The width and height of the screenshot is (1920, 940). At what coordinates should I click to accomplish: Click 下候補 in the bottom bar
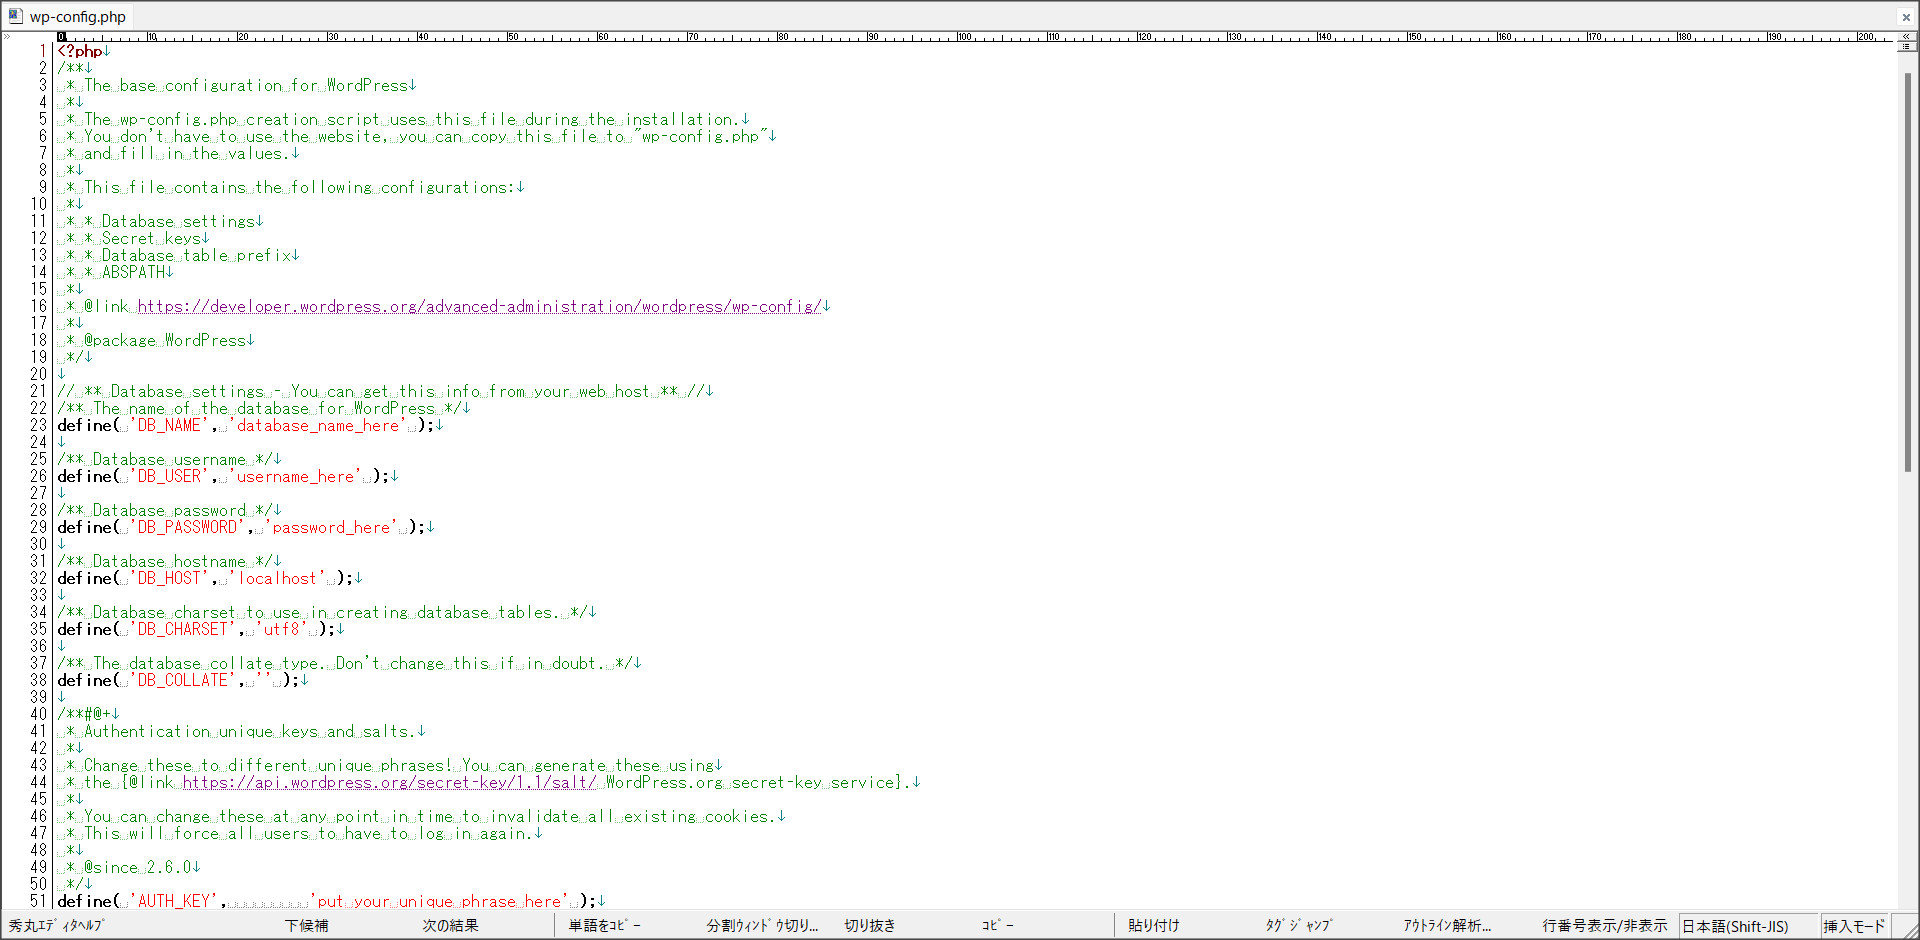(x=306, y=926)
